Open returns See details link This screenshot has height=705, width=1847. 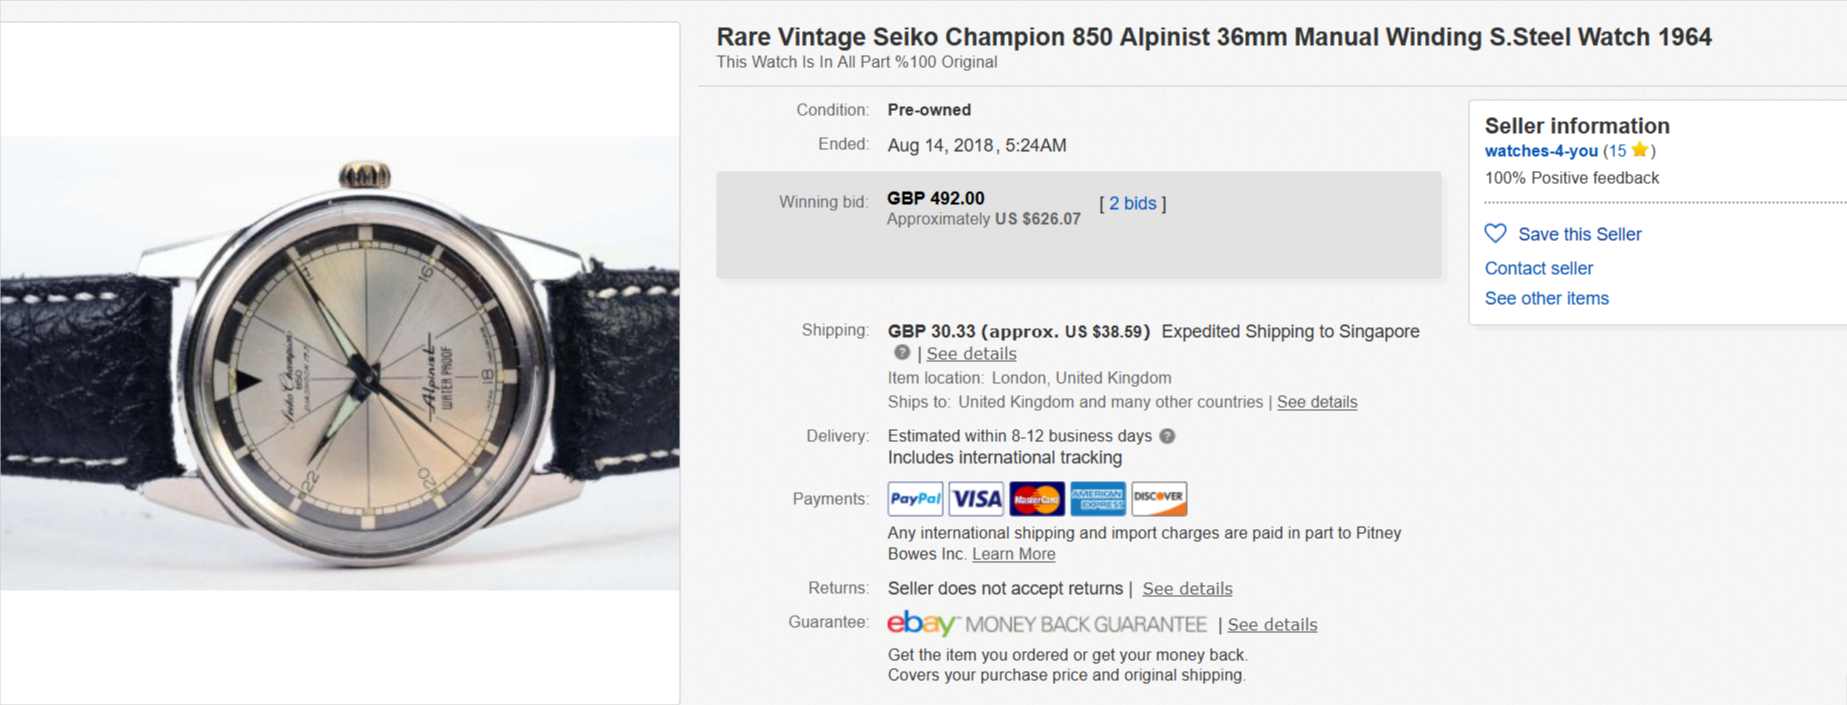1187,589
